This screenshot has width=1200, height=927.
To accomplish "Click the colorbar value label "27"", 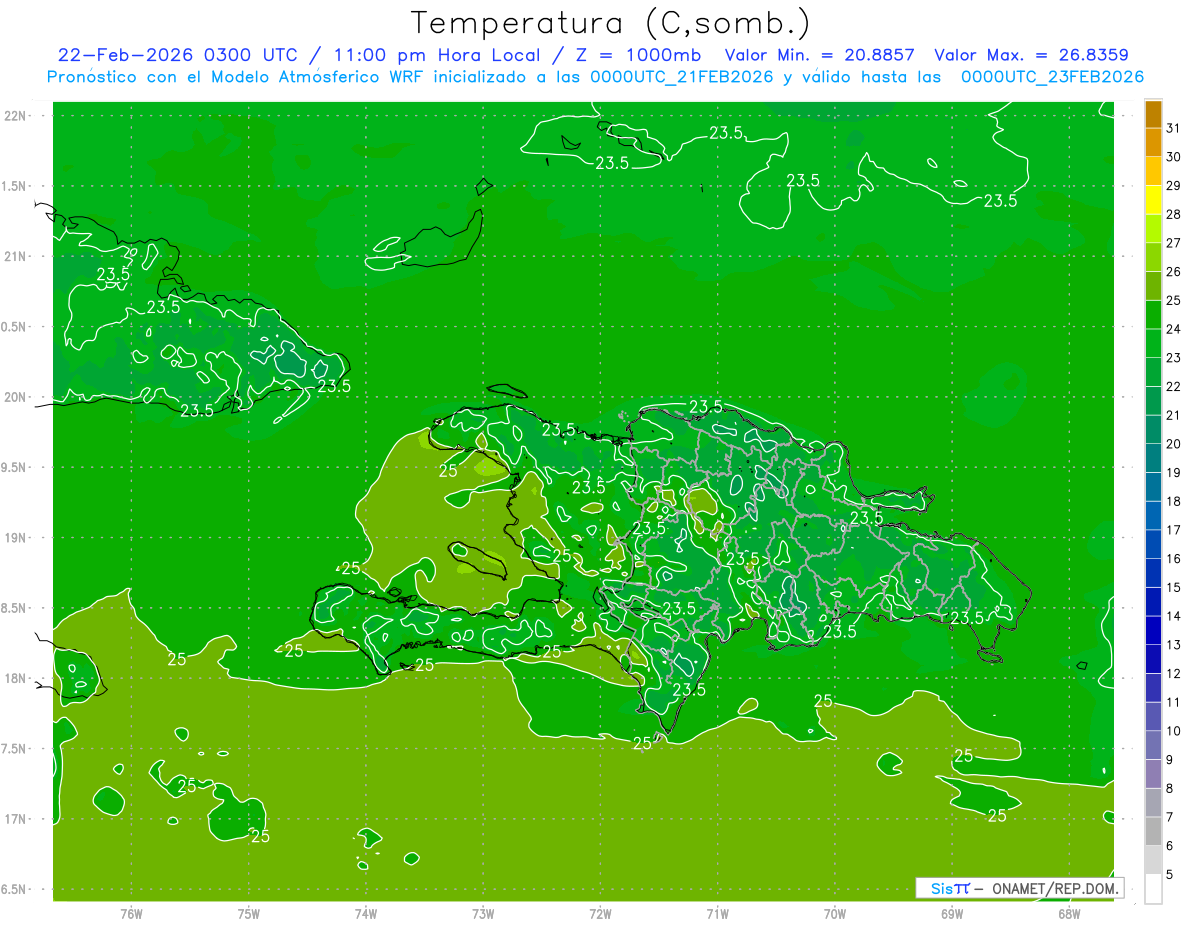I will (x=1173, y=242).
